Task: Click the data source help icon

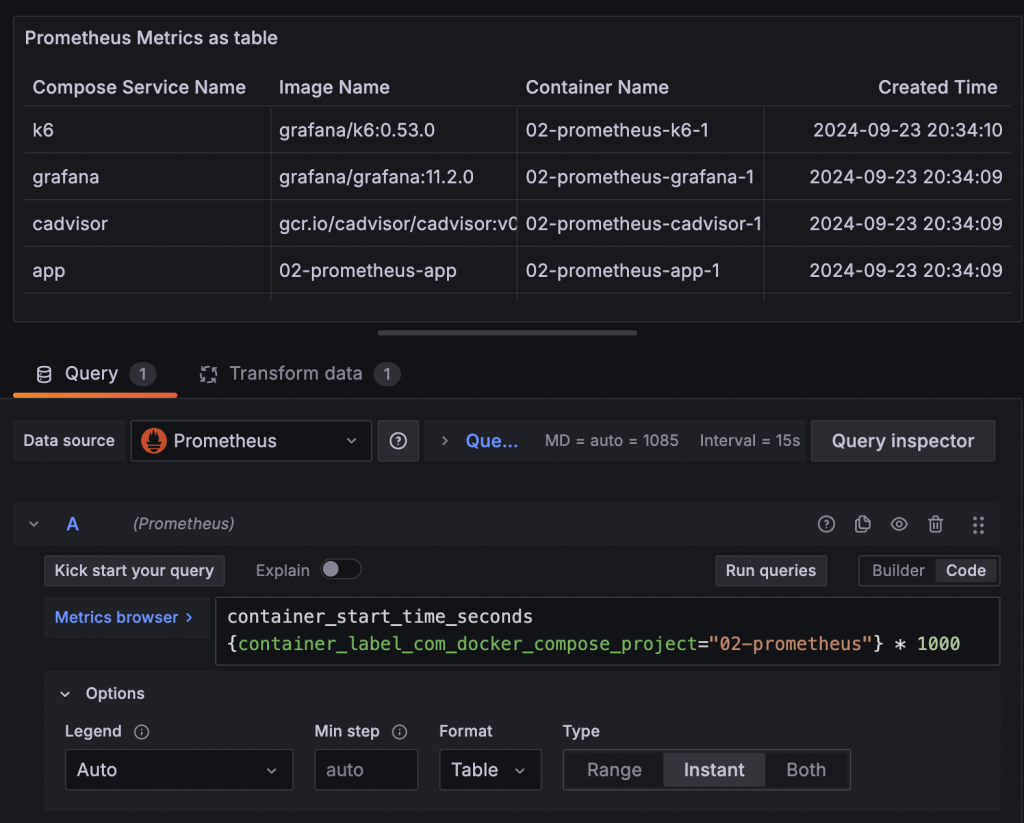Action: point(398,441)
